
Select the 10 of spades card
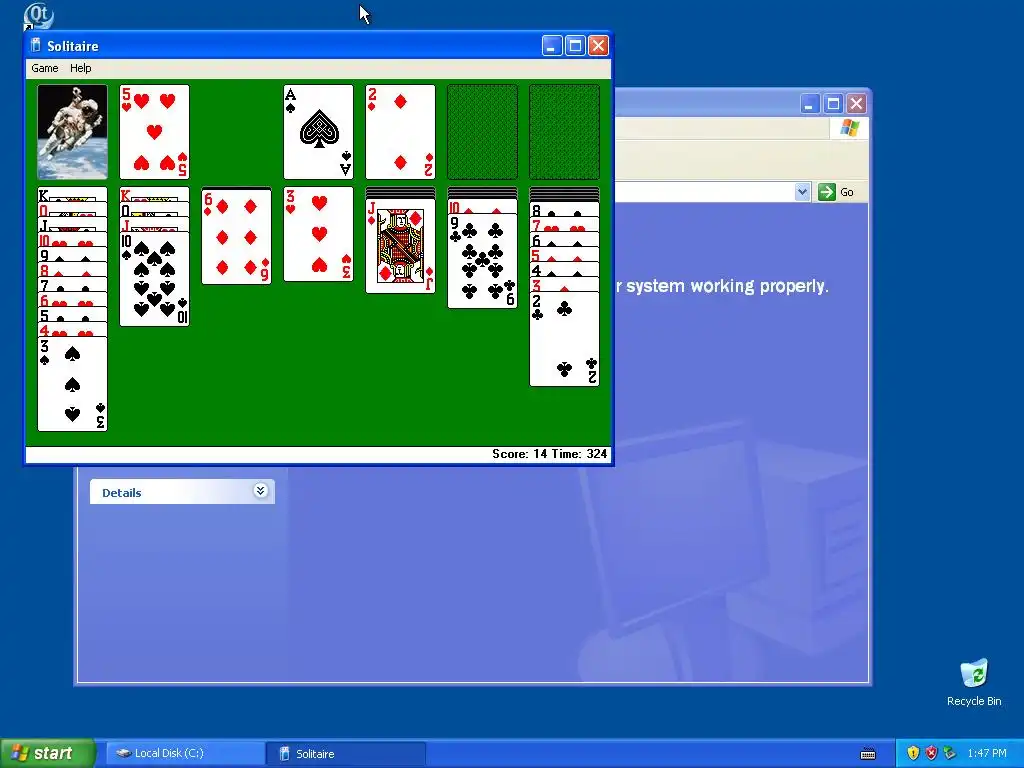tap(155, 279)
